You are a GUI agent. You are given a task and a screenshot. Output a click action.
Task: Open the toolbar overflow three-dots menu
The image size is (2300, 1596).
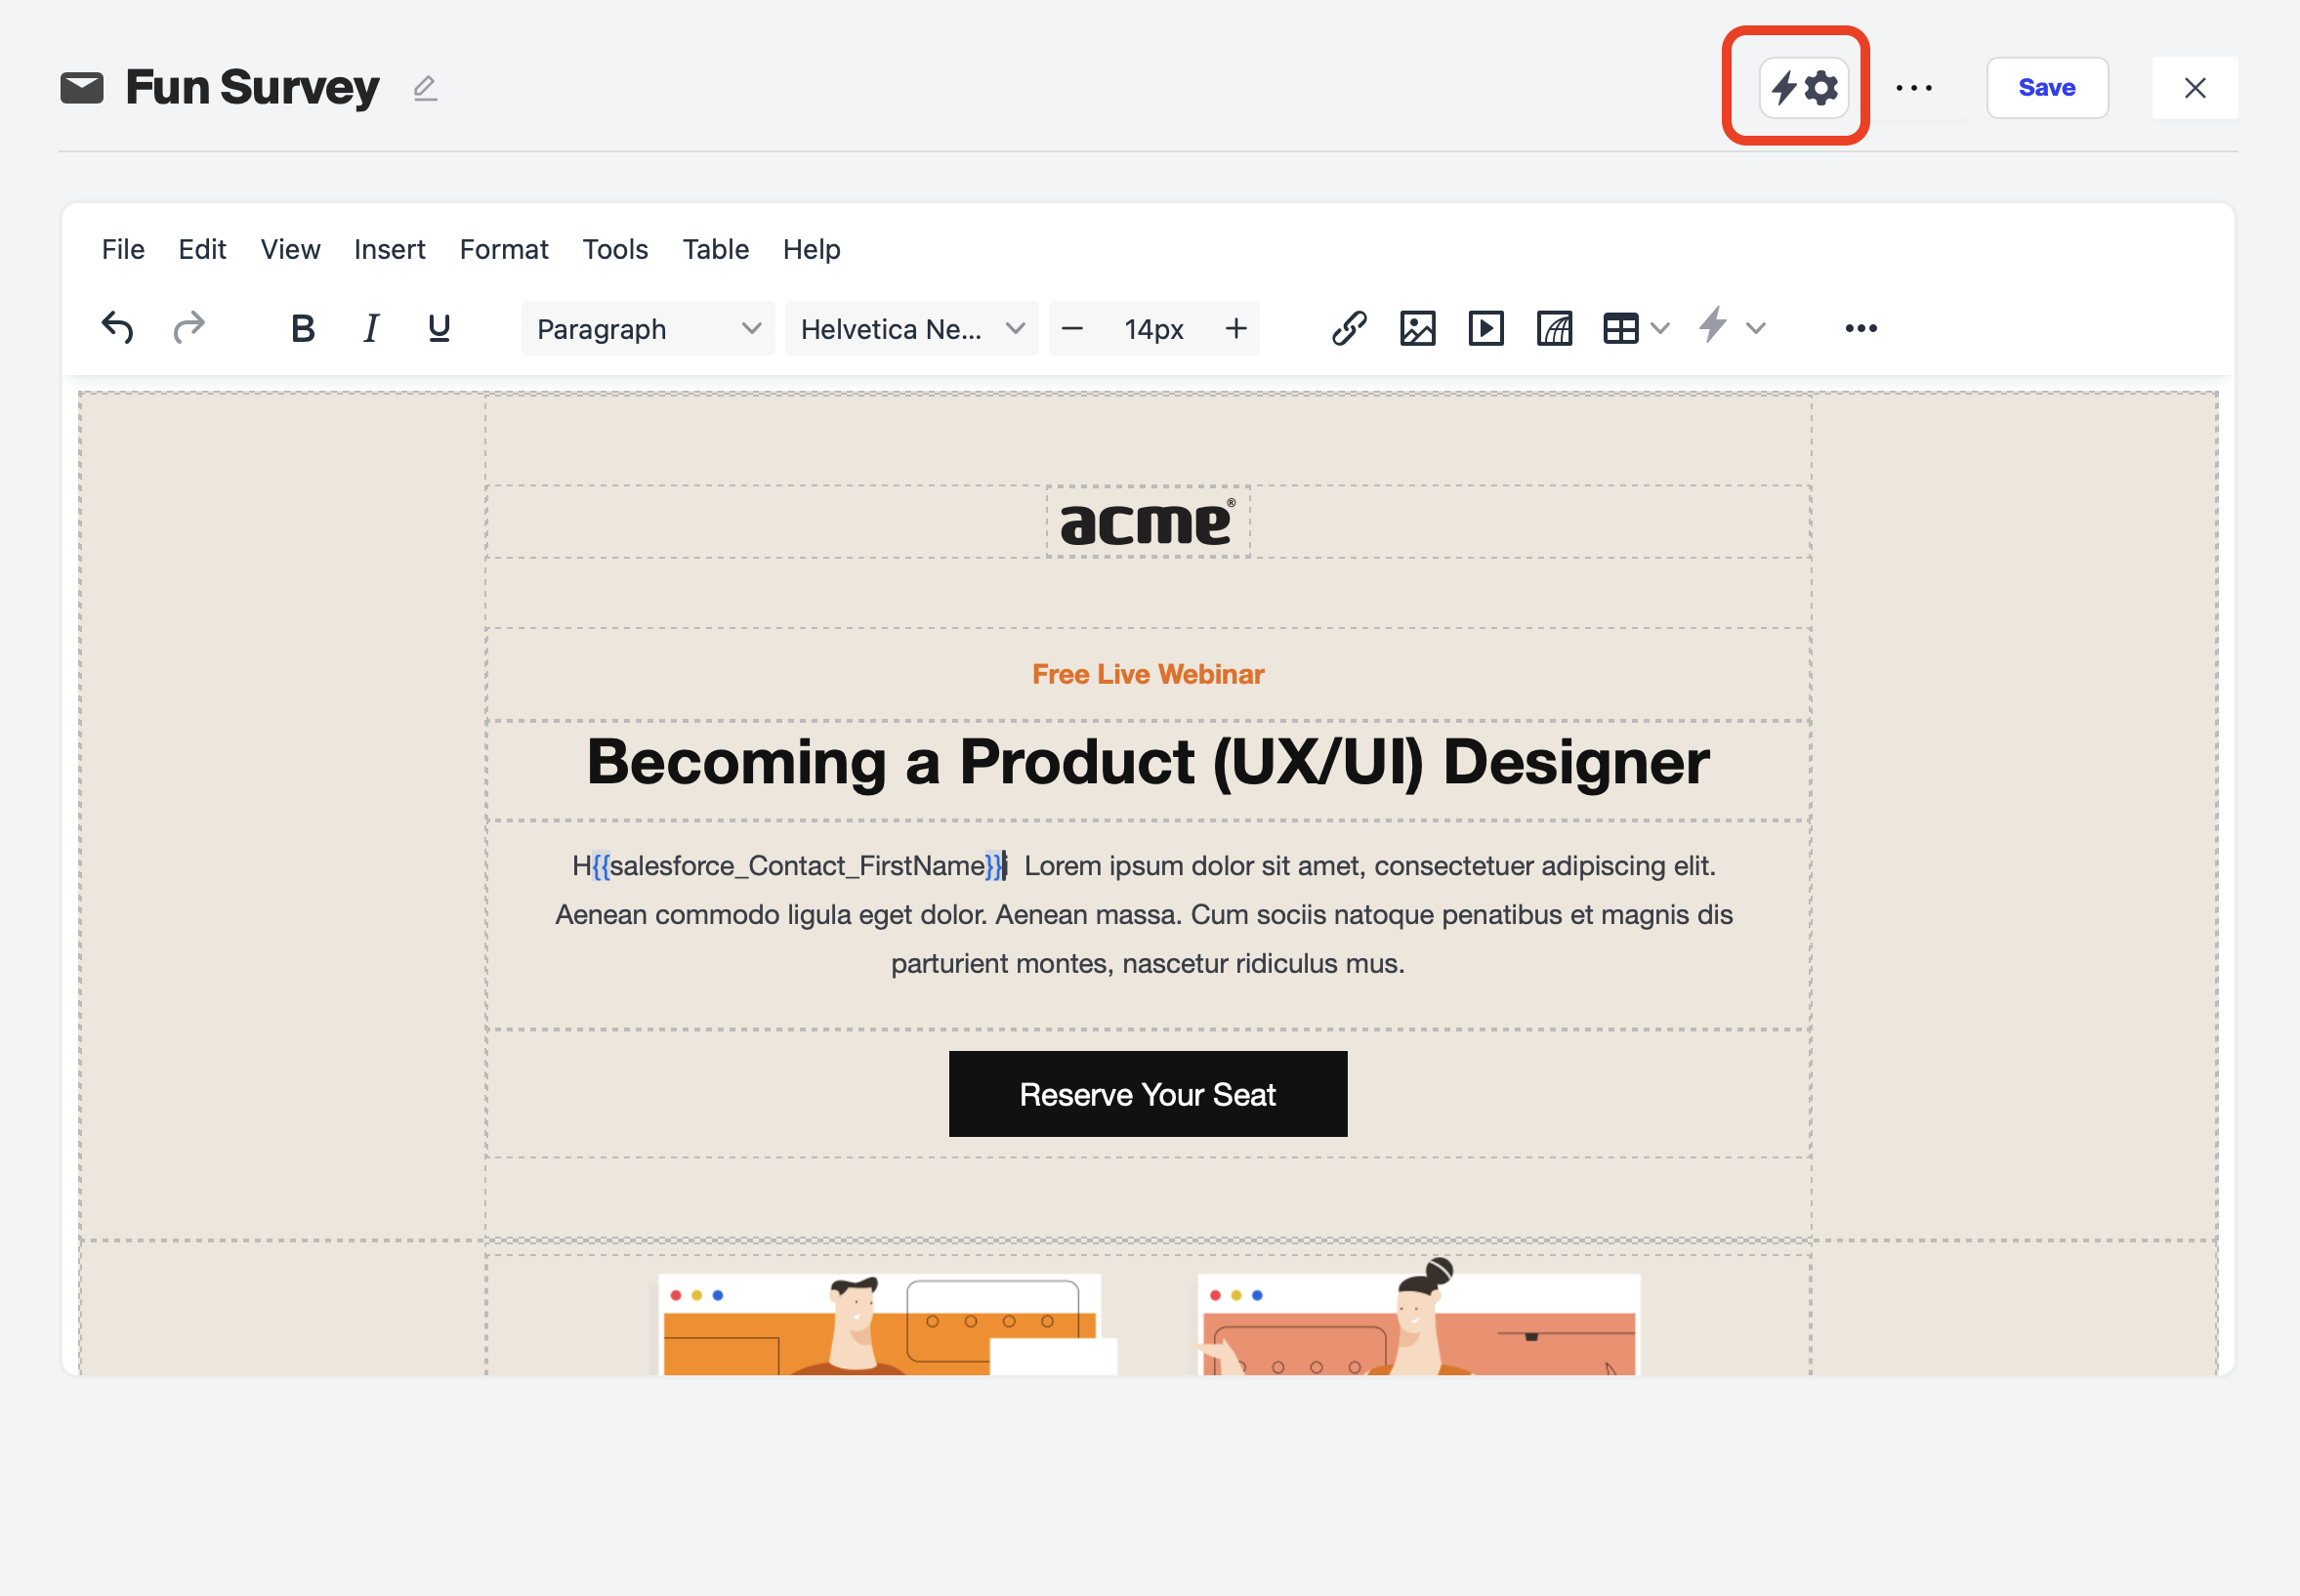(1860, 328)
